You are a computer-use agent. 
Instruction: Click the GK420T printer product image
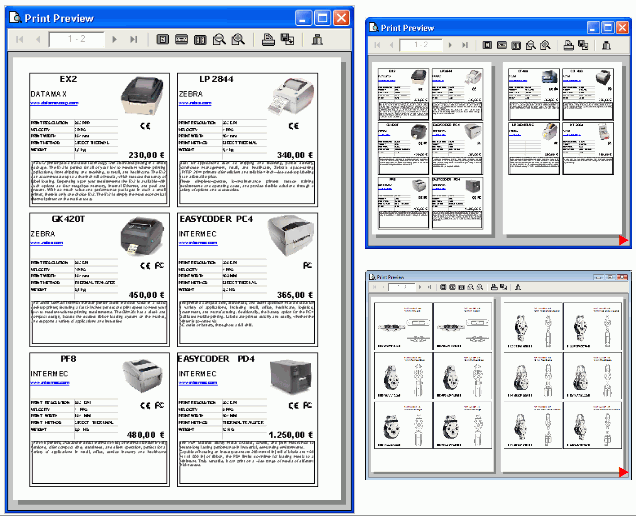(142, 236)
